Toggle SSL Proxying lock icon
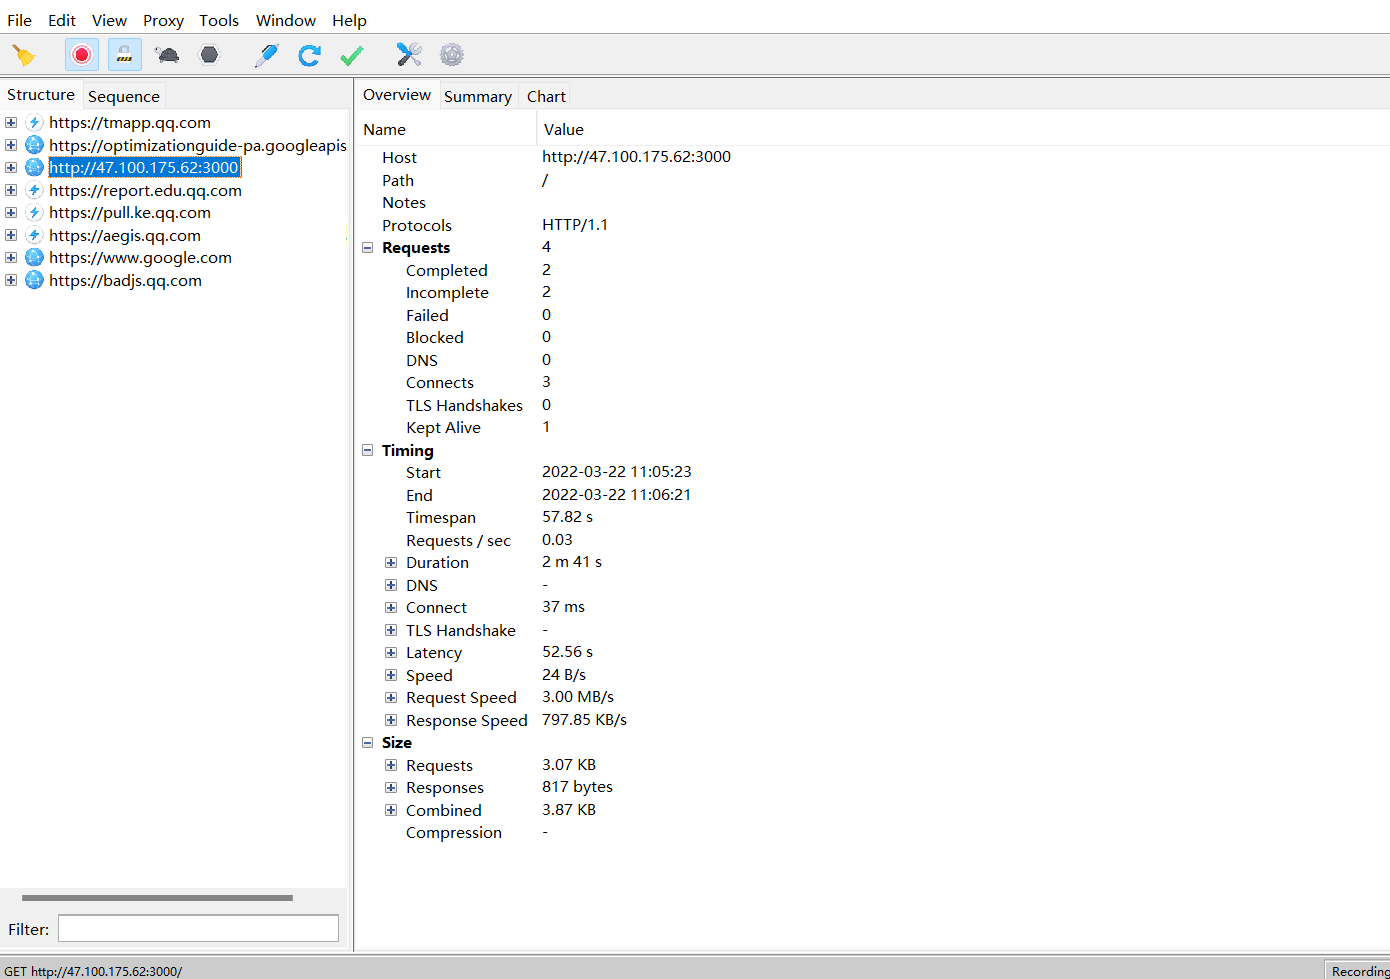Viewport: 1390px width, 979px height. pos(125,55)
